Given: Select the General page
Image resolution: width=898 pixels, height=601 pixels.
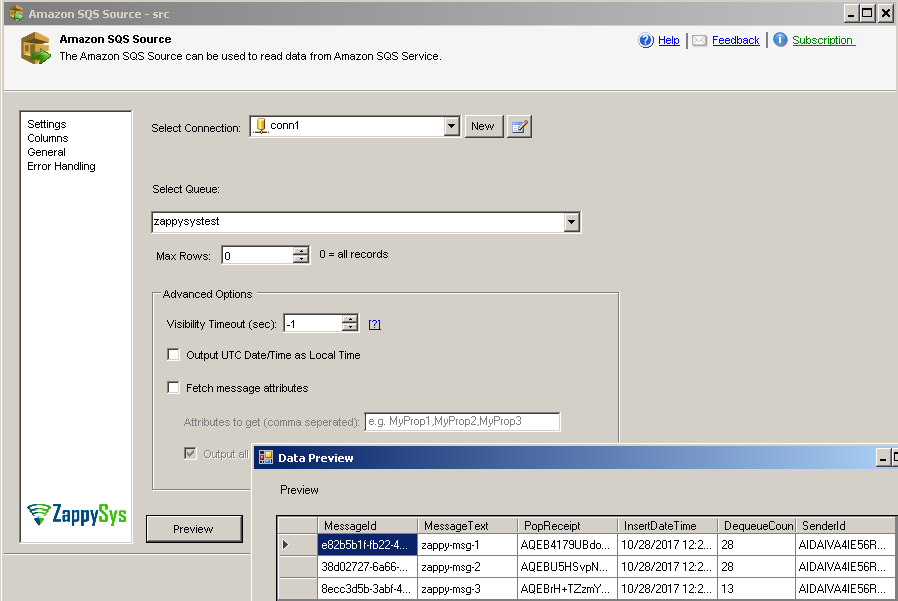Looking at the screenshot, I should click(x=46, y=152).
